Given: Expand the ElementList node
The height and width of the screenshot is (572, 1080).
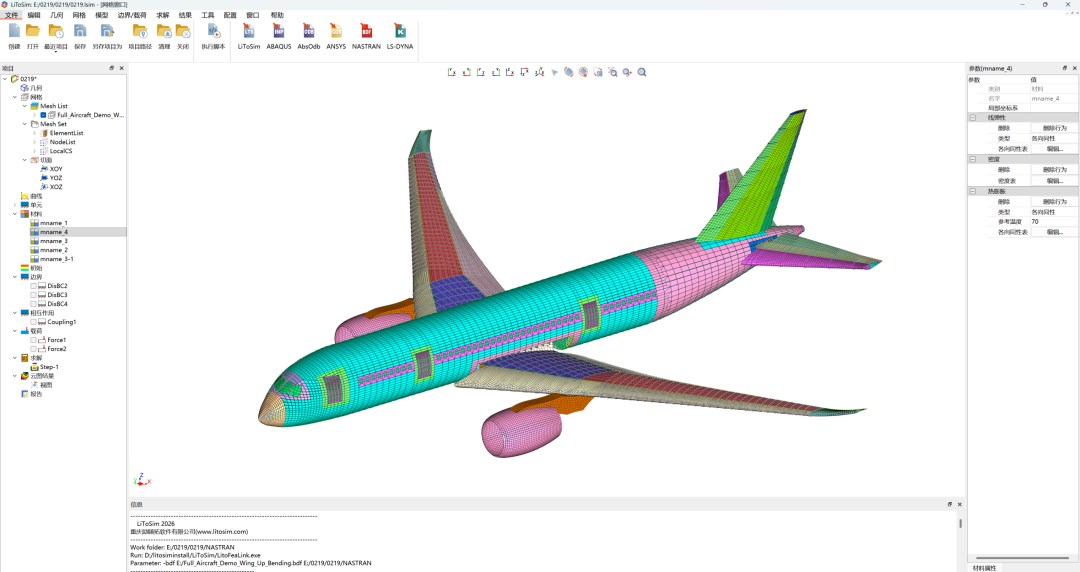Looking at the screenshot, I should 34,133.
